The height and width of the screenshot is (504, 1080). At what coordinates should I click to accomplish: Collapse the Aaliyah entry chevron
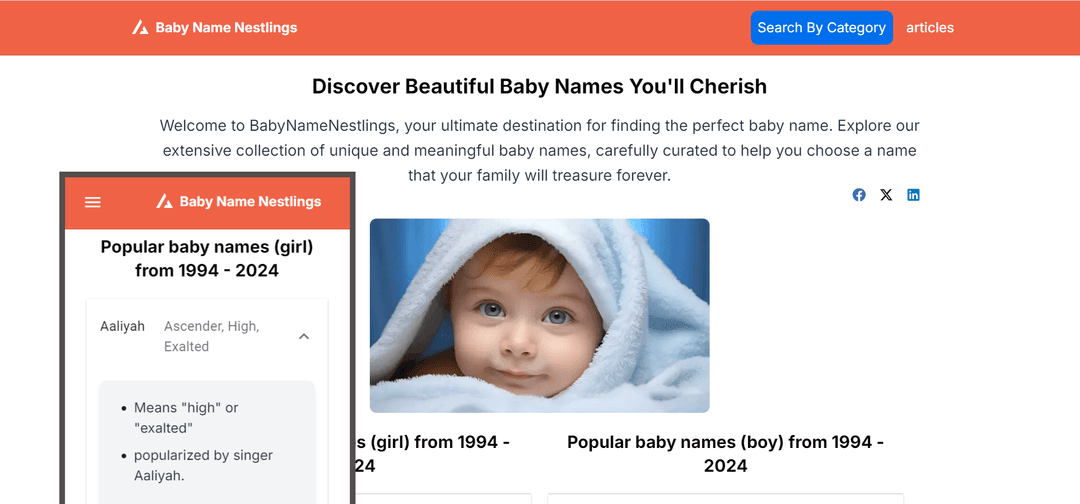pos(304,336)
